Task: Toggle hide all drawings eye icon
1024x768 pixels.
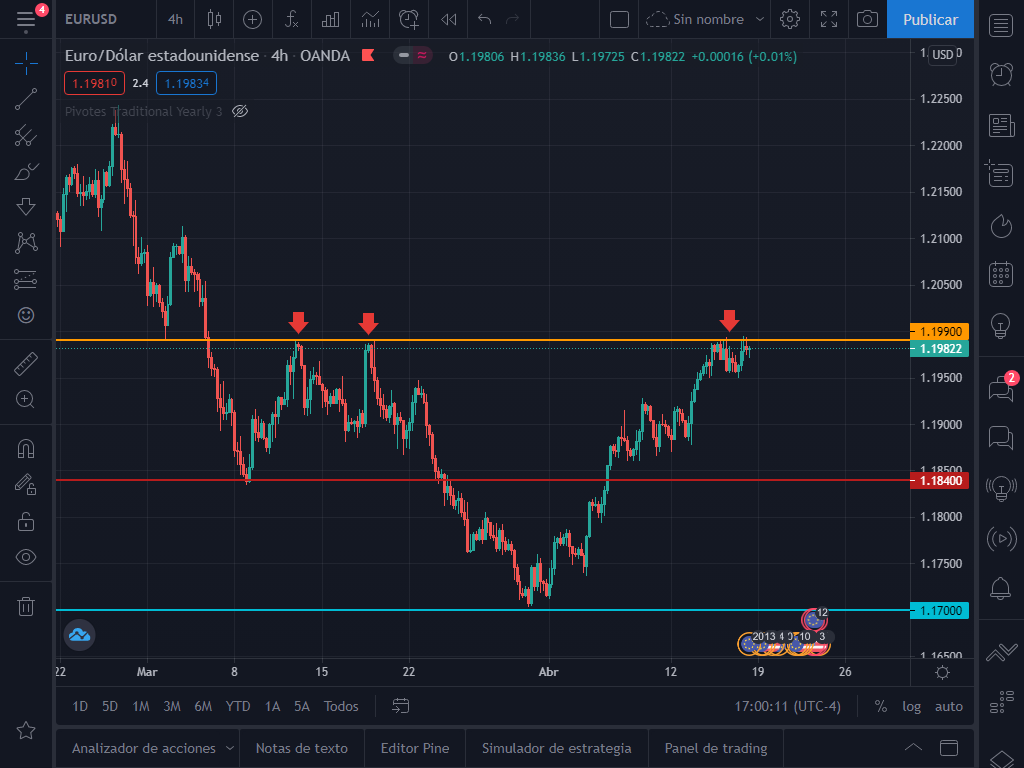Action: click(26, 557)
